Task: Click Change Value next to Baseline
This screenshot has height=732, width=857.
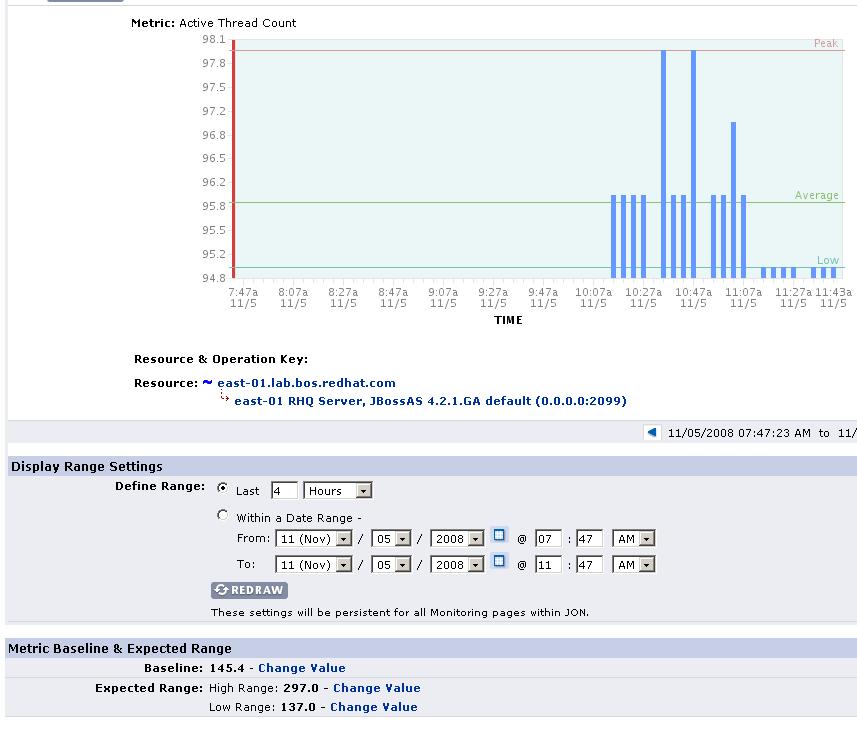Action: 302,667
